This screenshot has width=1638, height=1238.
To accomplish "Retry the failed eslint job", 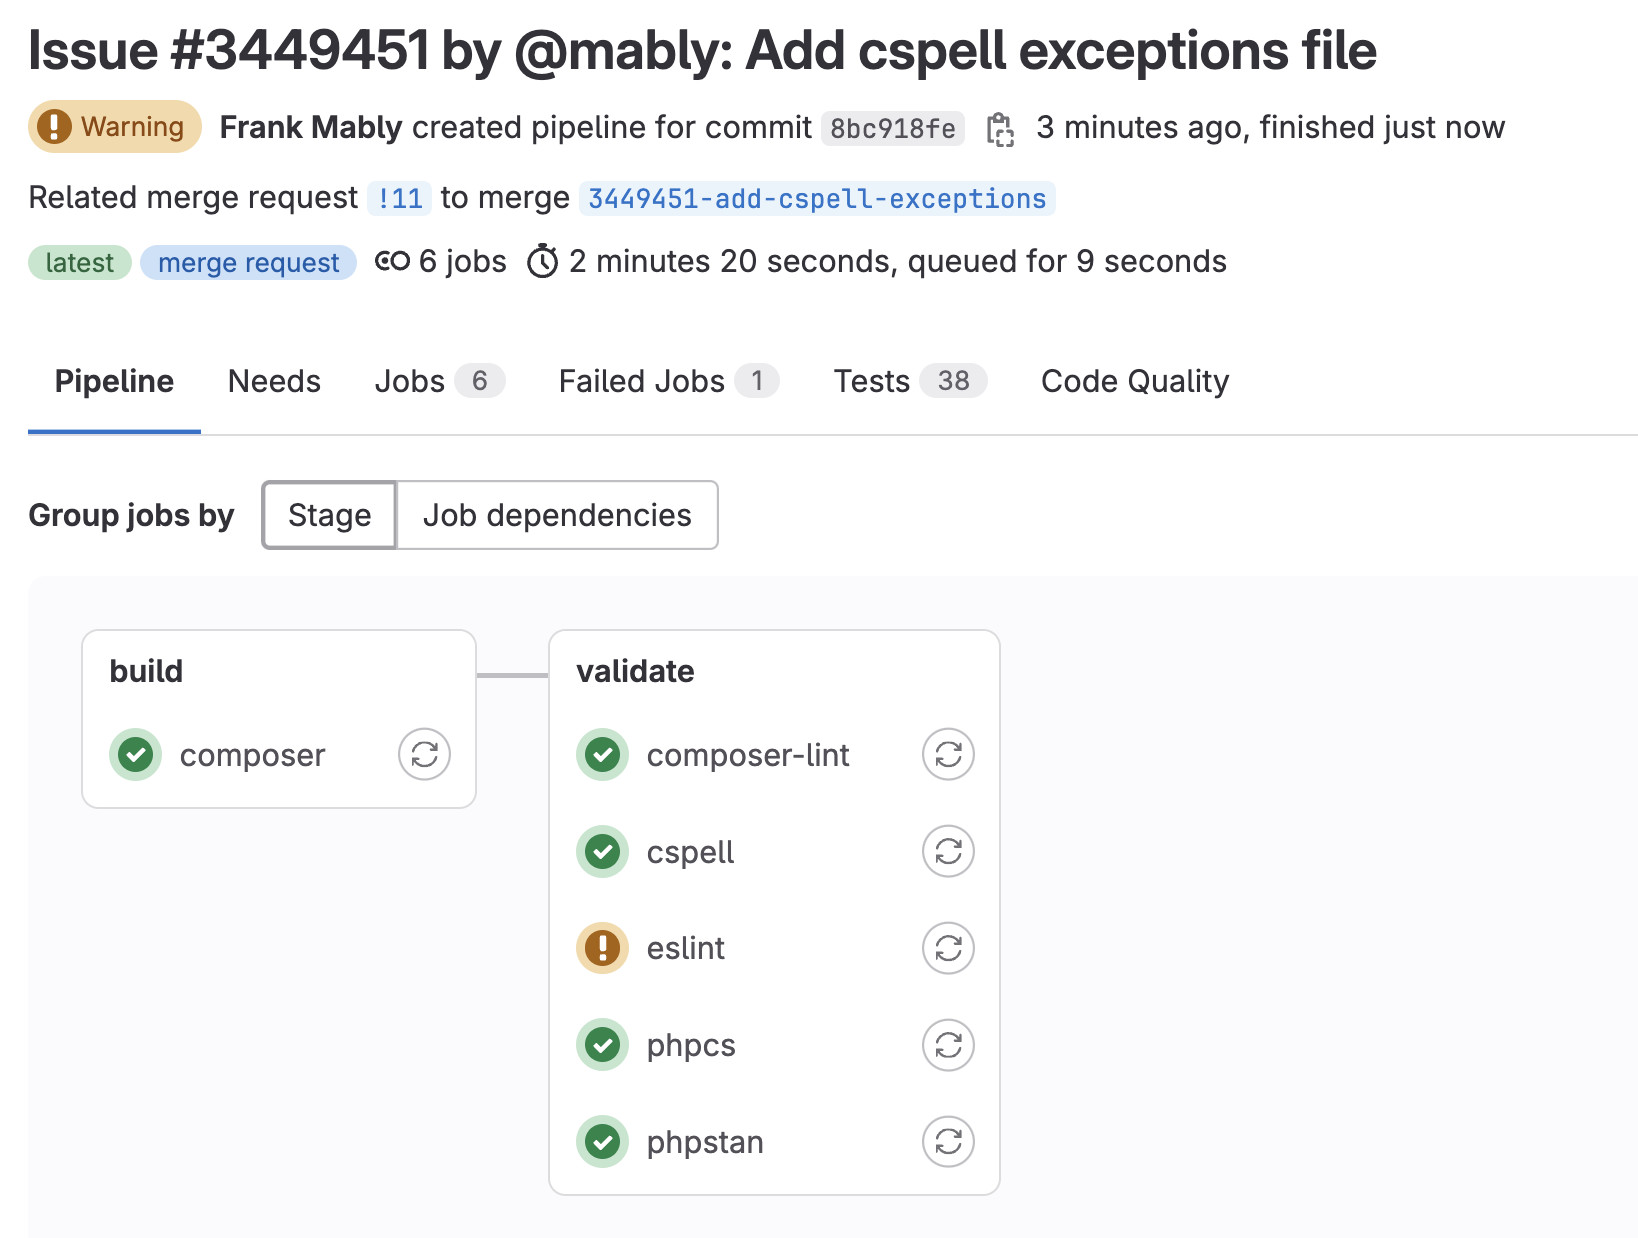I will click(x=947, y=948).
